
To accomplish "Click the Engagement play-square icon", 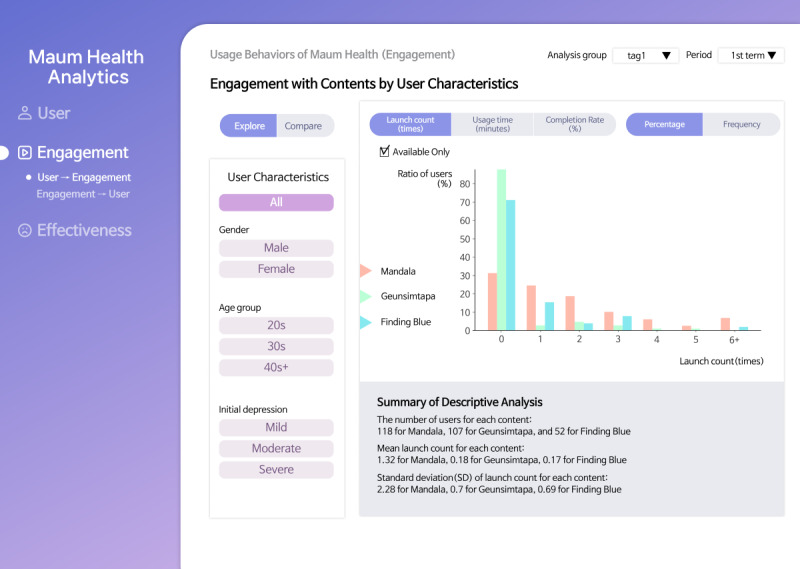I will point(24,153).
